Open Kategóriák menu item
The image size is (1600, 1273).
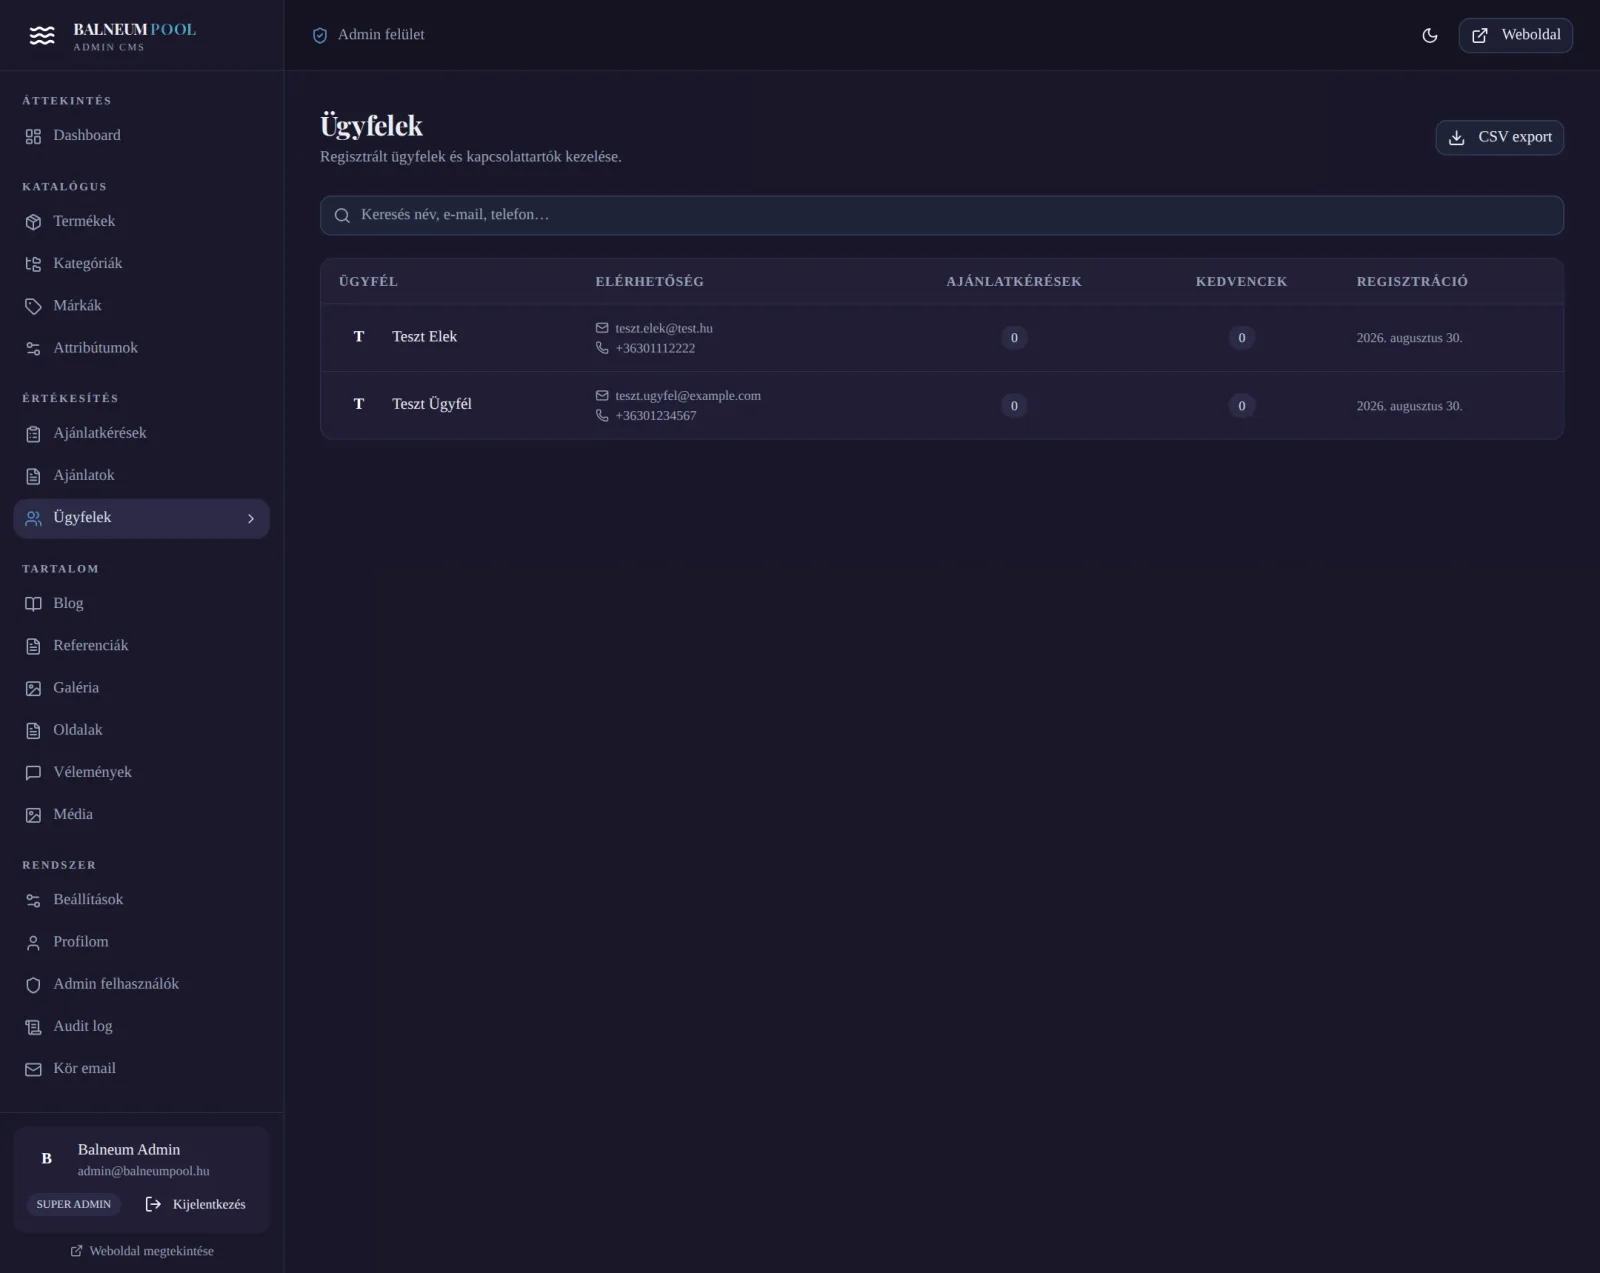[x=142, y=263]
